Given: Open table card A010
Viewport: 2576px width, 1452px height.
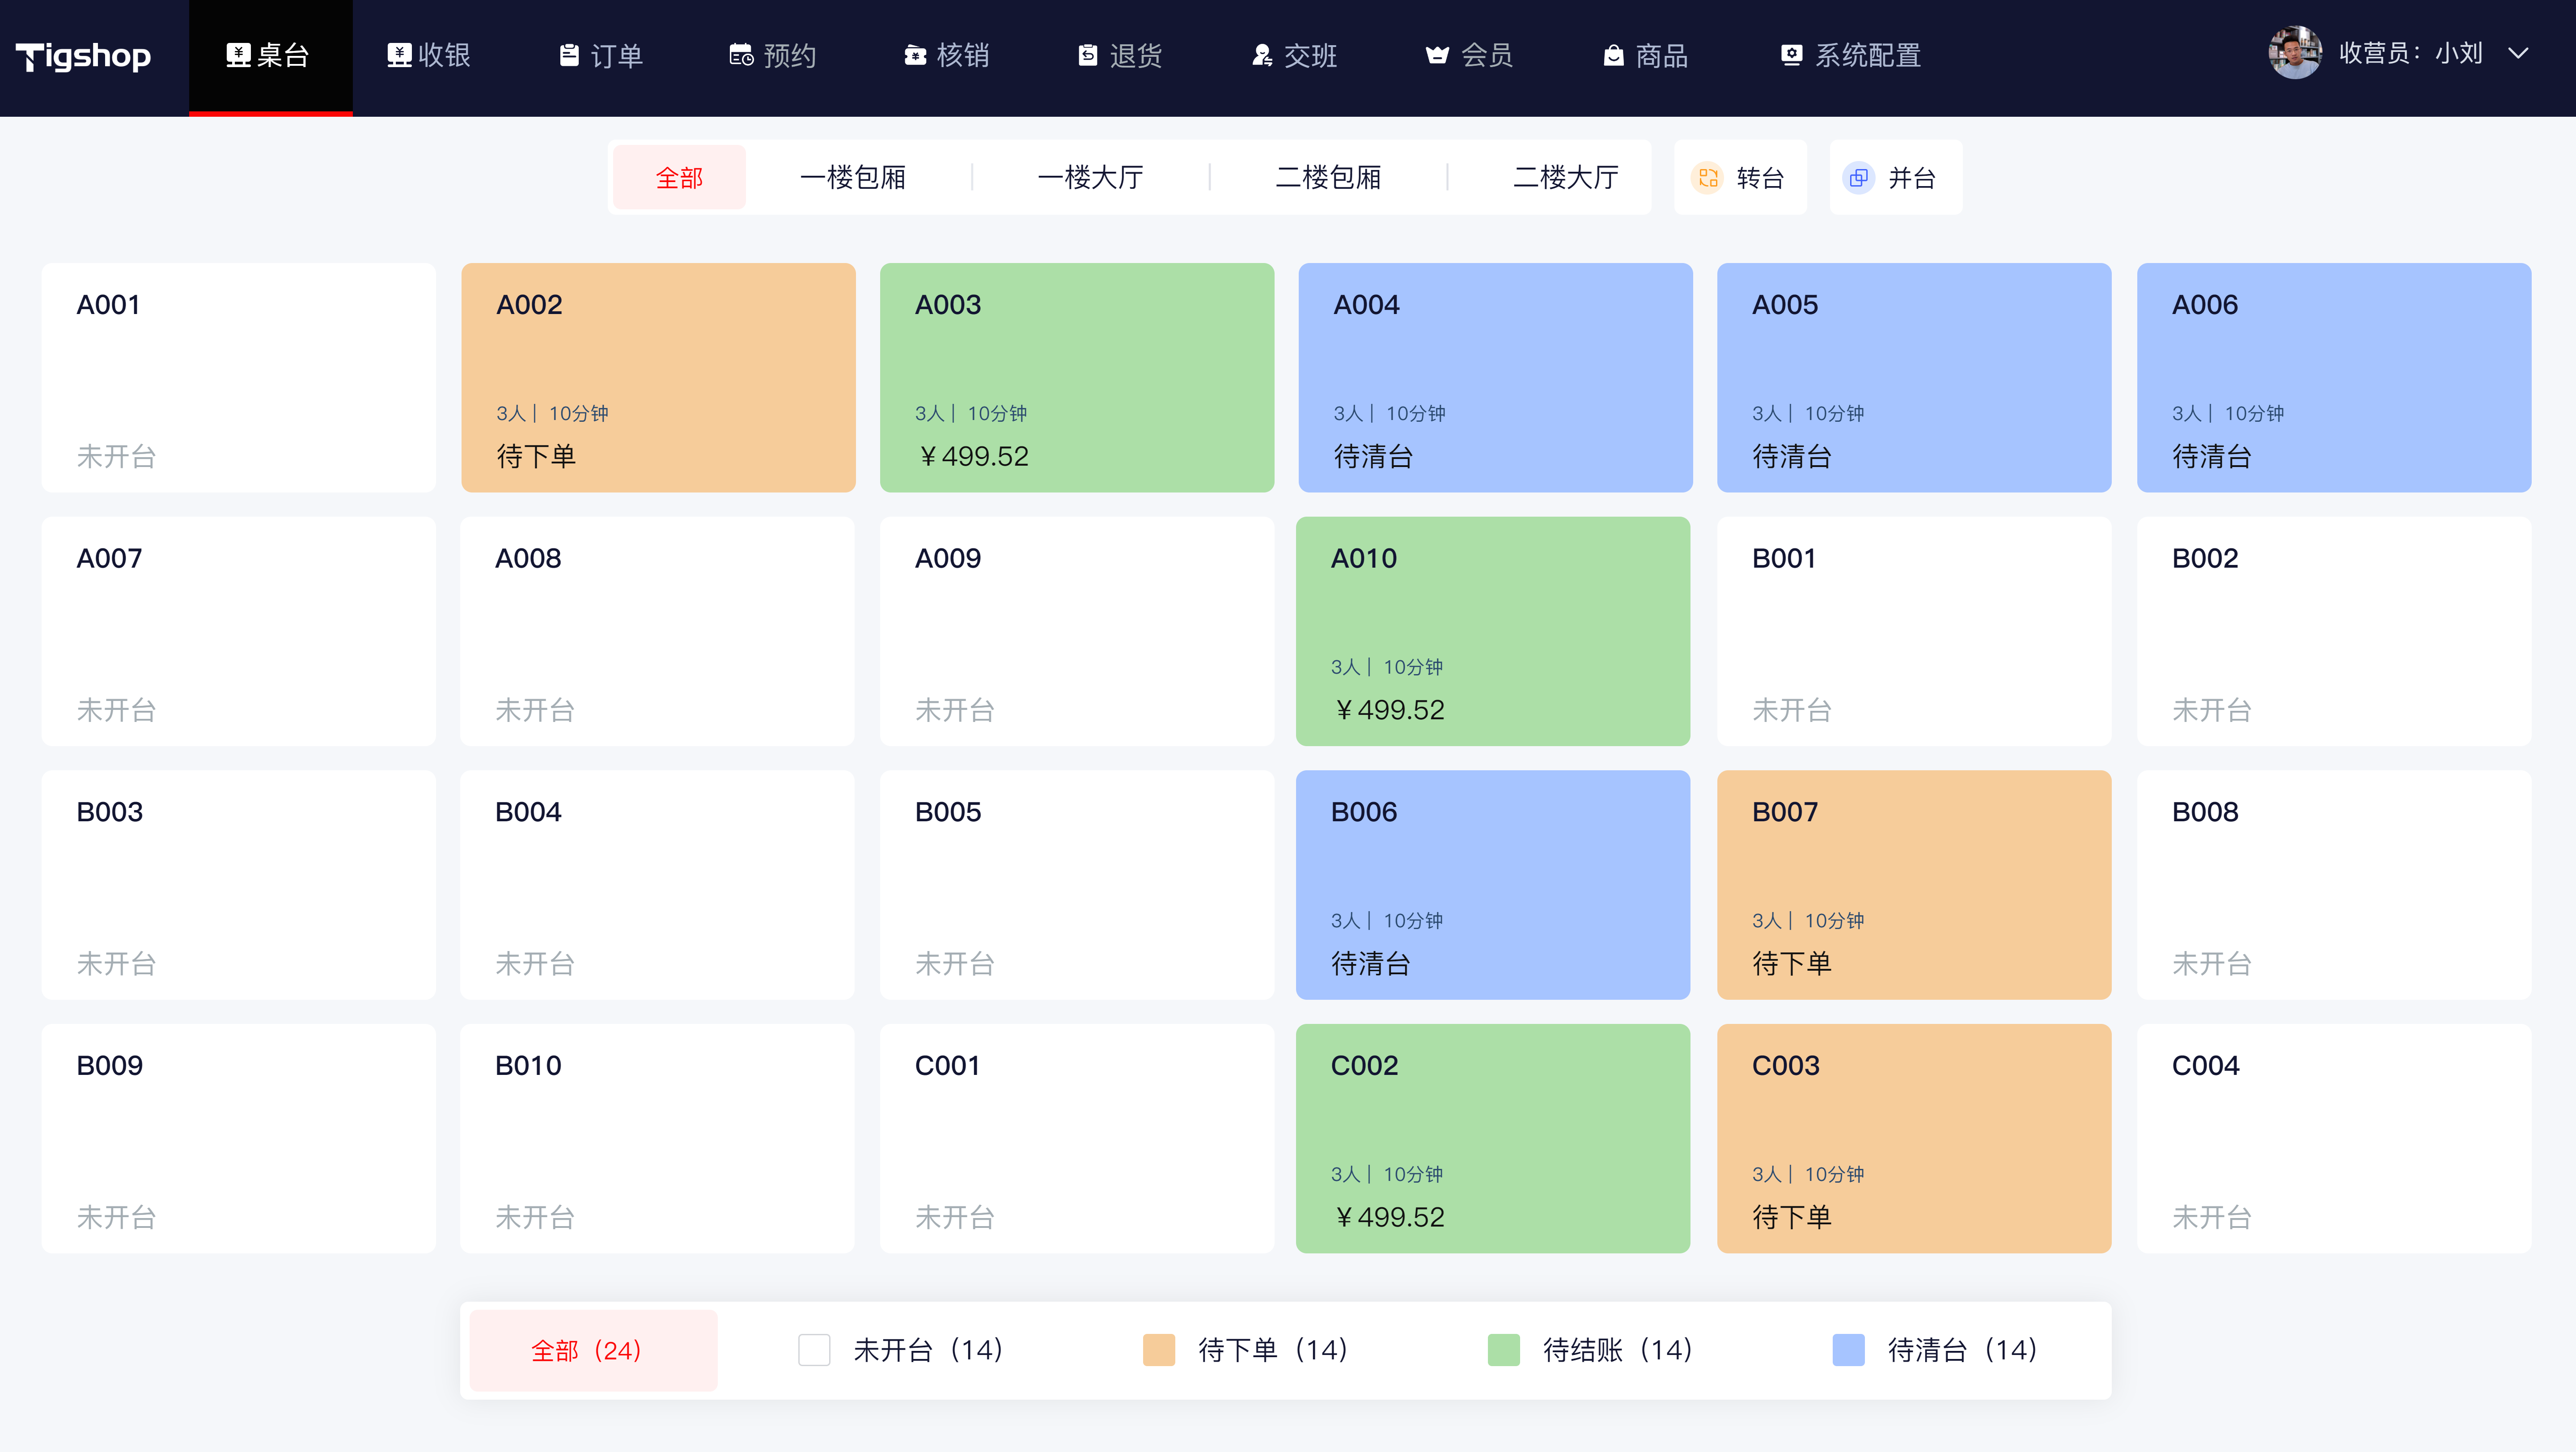Looking at the screenshot, I should [1493, 631].
